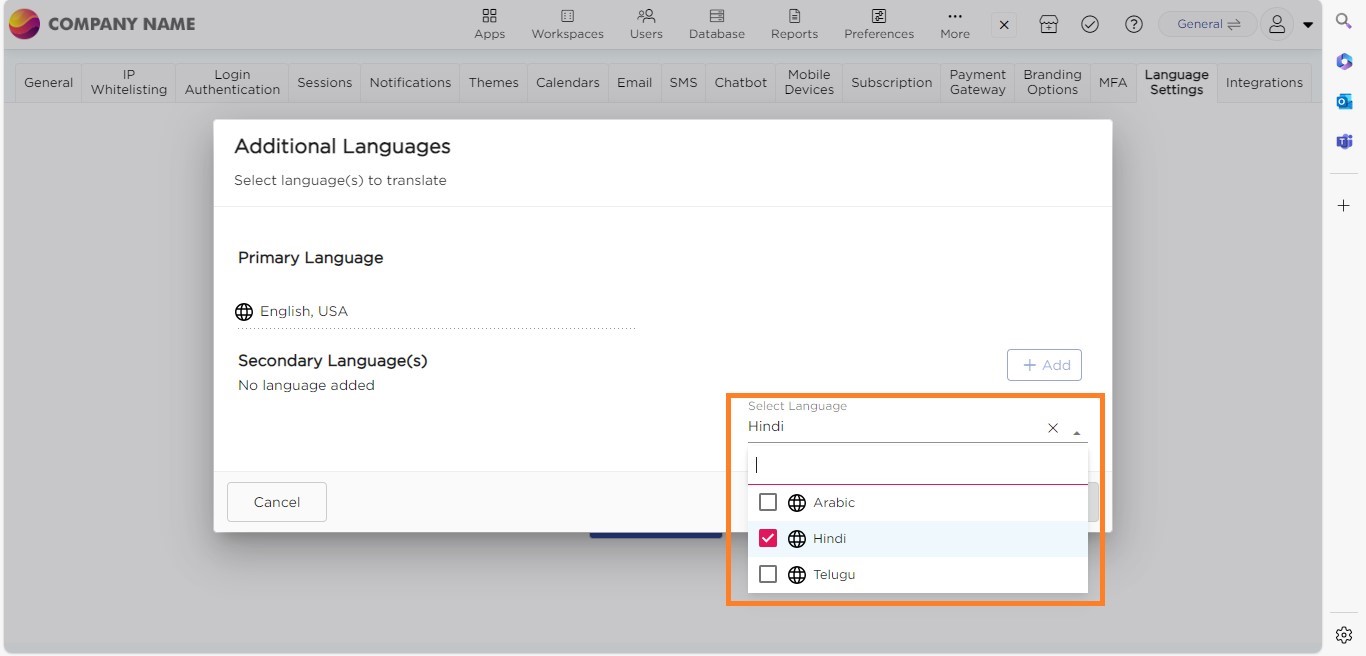Go to the General tab

tap(49, 82)
